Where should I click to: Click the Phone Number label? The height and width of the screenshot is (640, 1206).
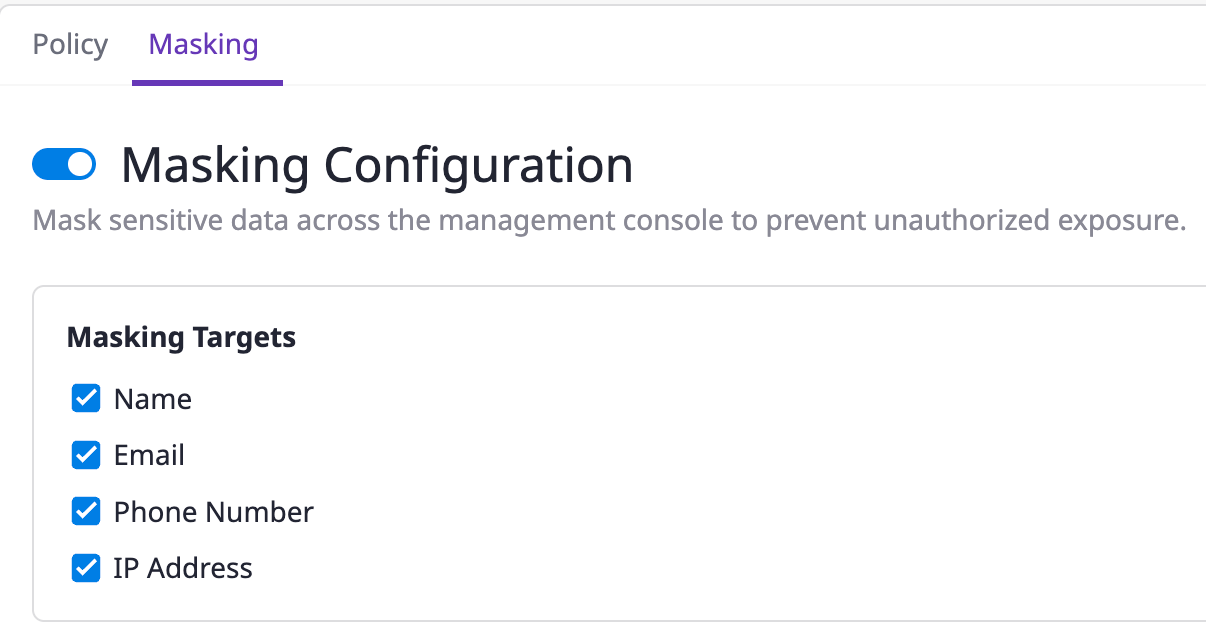coord(213,512)
